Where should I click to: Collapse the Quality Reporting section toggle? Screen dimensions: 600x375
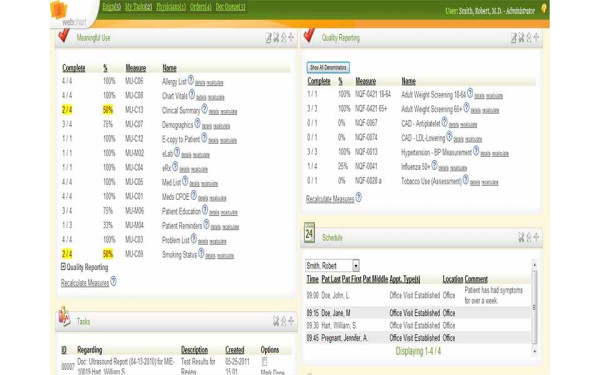tap(63, 267)
